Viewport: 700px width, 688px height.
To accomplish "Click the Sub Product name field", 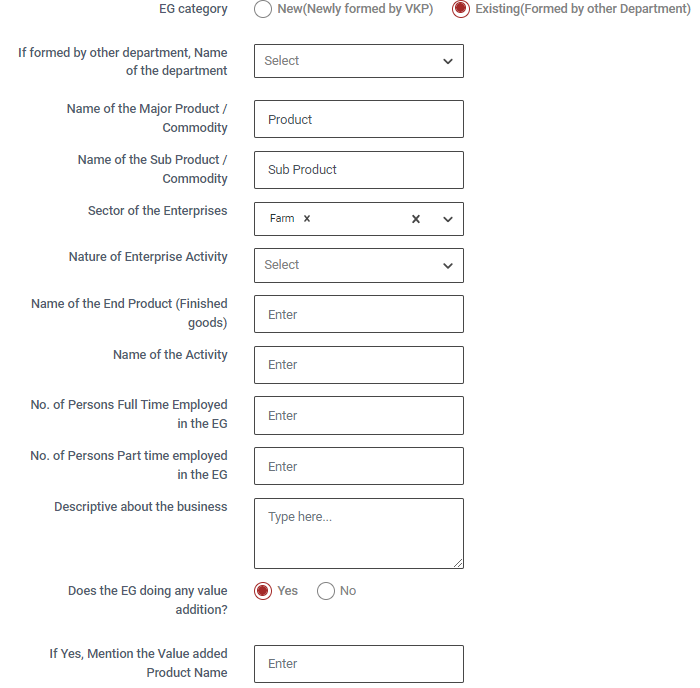I will coord(359,170).
